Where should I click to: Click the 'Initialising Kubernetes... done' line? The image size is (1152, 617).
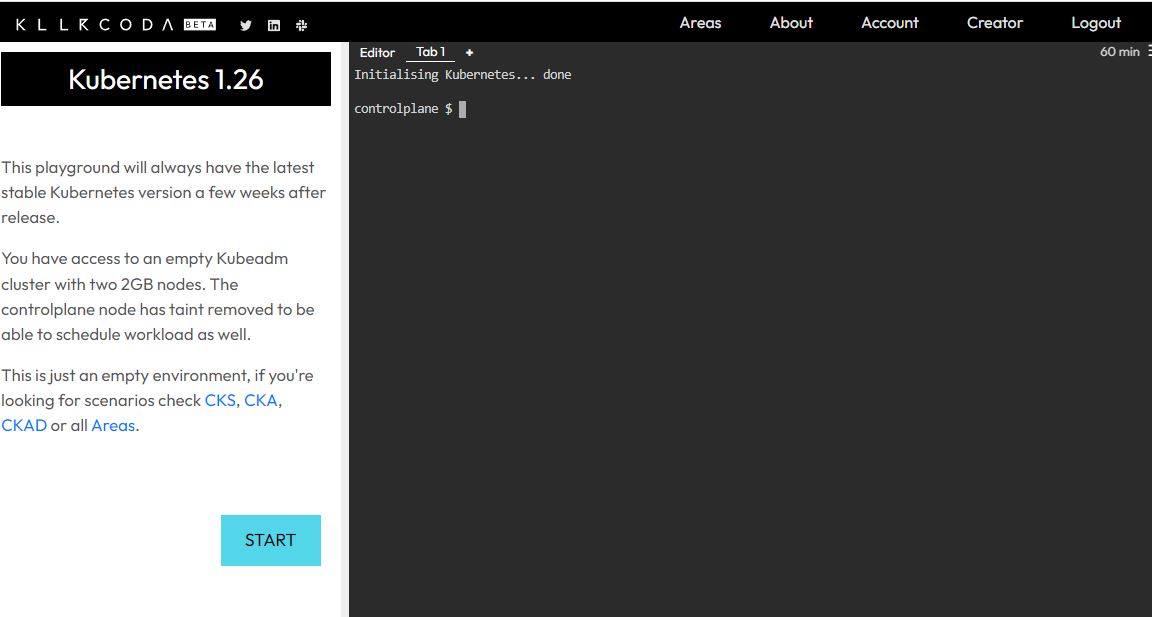click(x=462, y=74)
